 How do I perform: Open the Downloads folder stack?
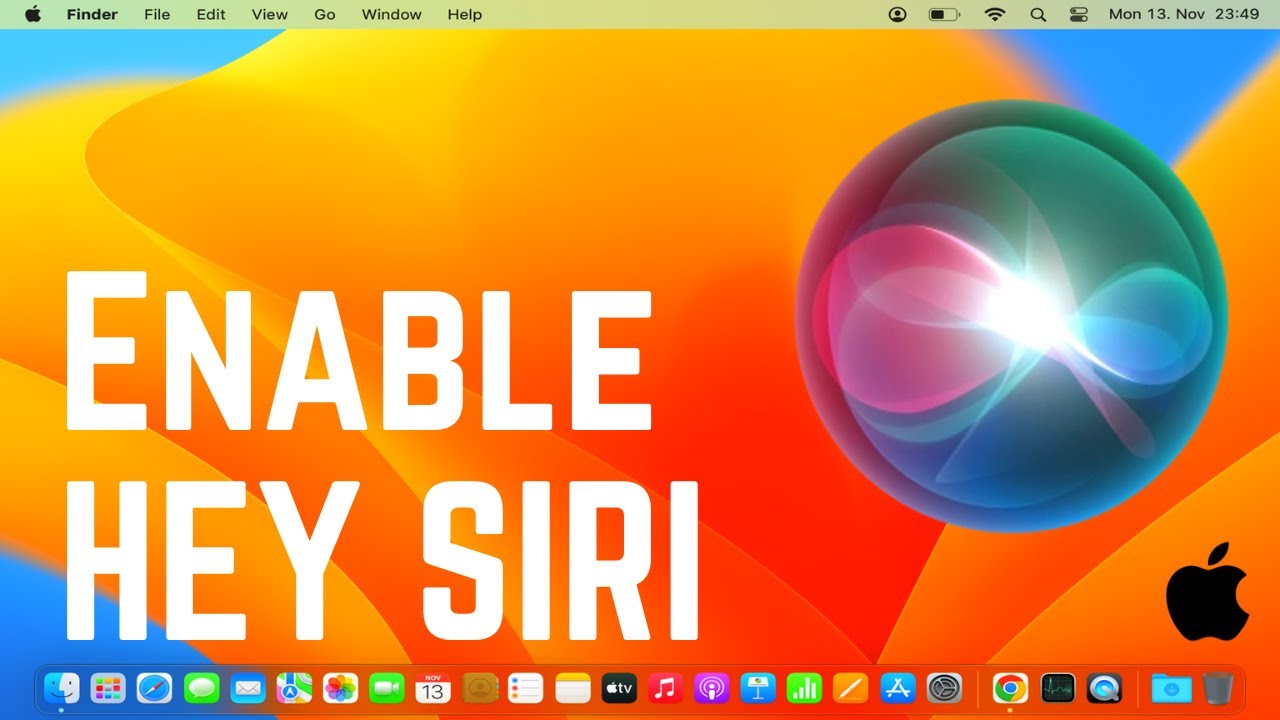click(1171, 688)
